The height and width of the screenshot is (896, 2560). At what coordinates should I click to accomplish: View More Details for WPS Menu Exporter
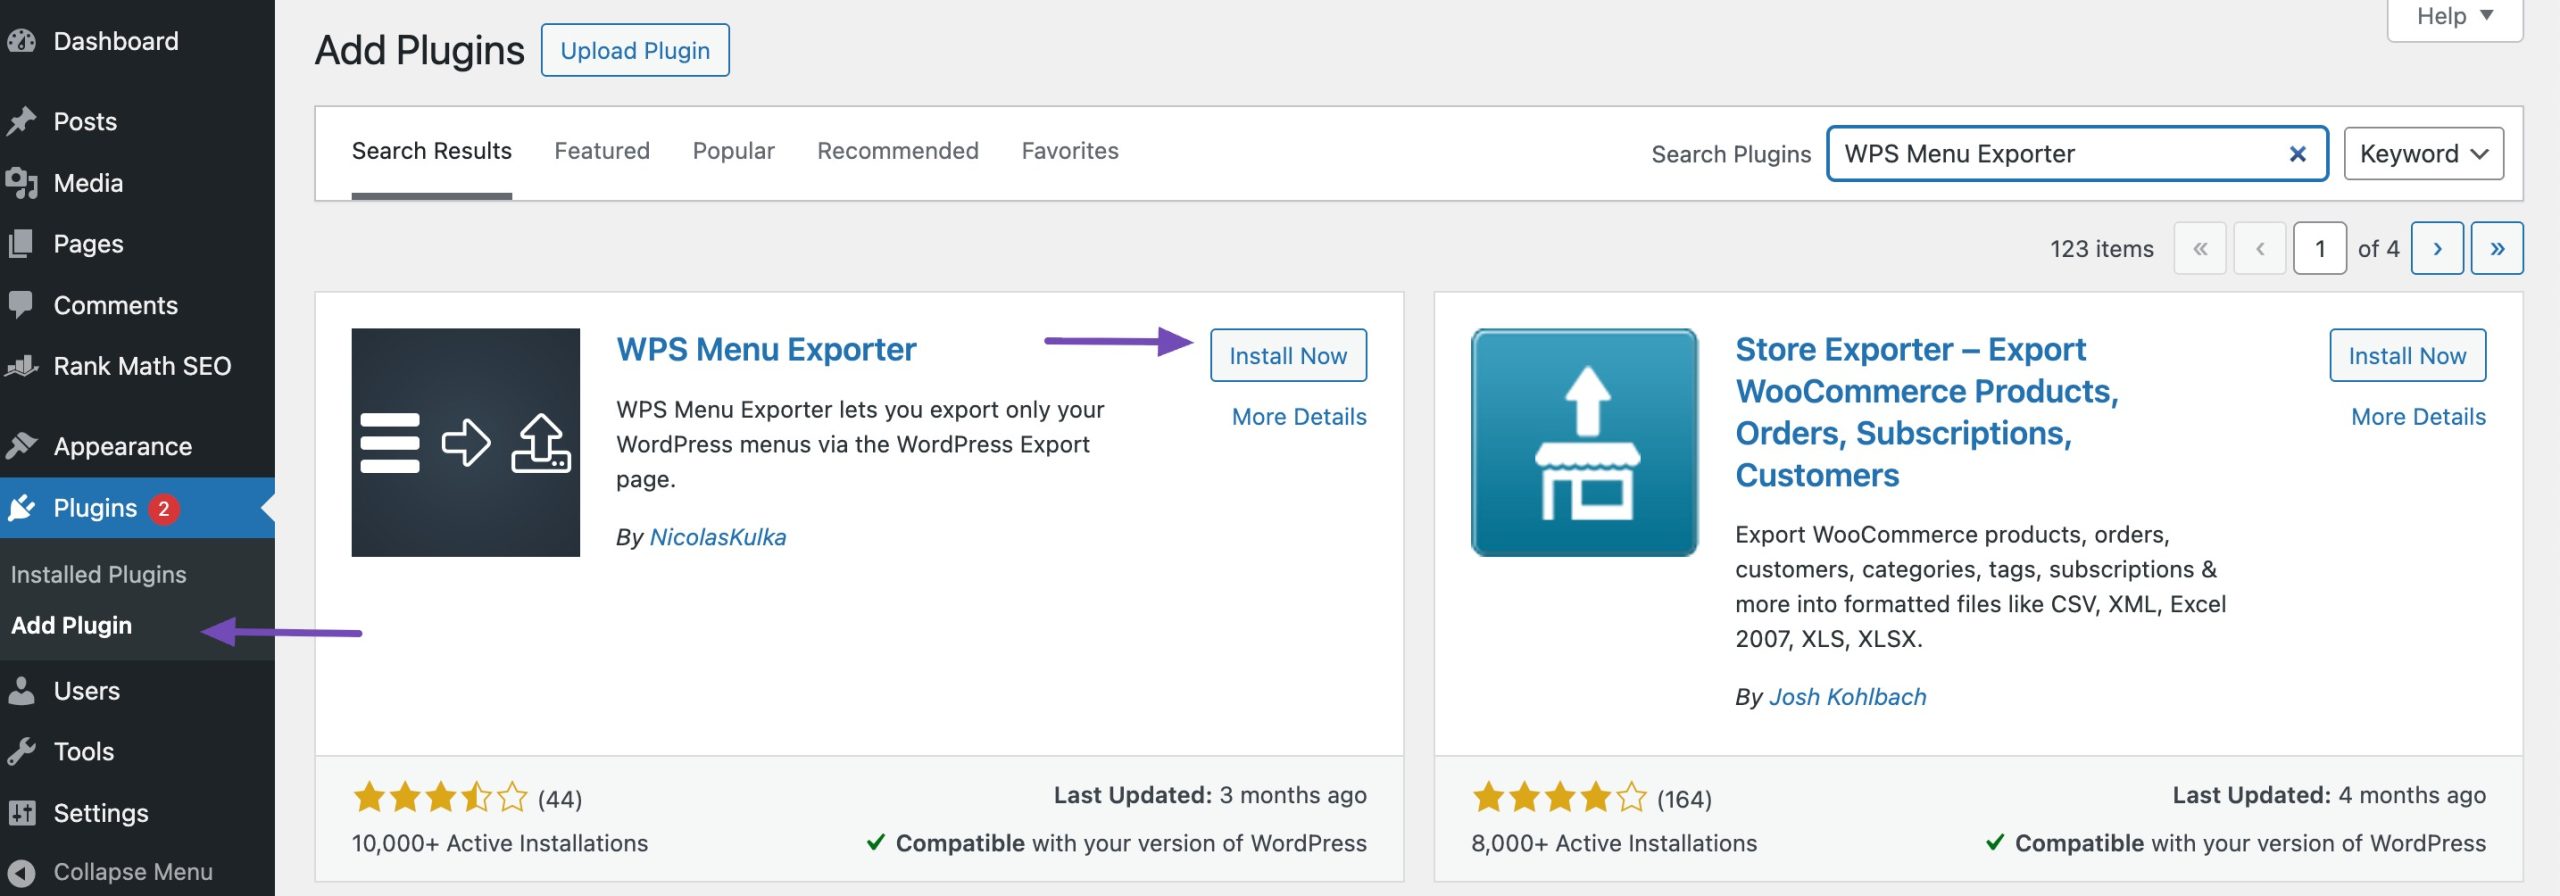(1299, 417)
